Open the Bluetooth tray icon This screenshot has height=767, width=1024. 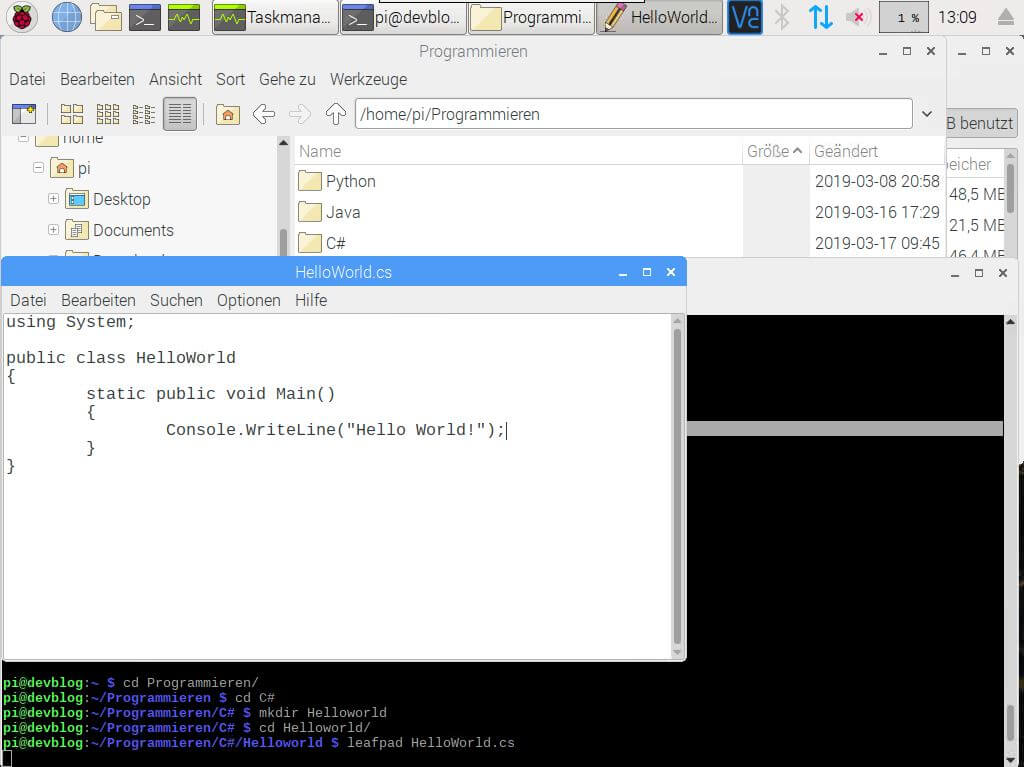tap(783, 17)
